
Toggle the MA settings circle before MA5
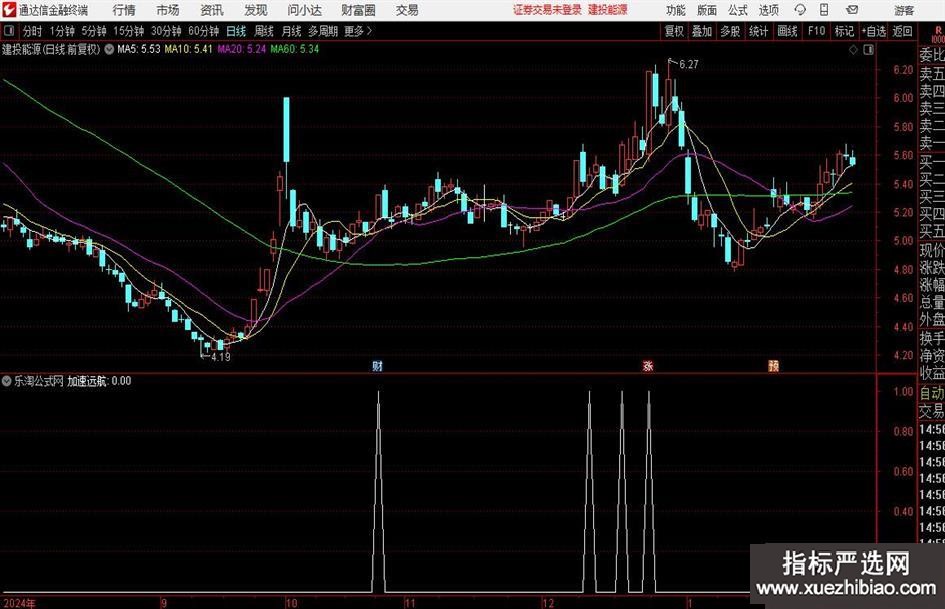click(x=109, y=48)
